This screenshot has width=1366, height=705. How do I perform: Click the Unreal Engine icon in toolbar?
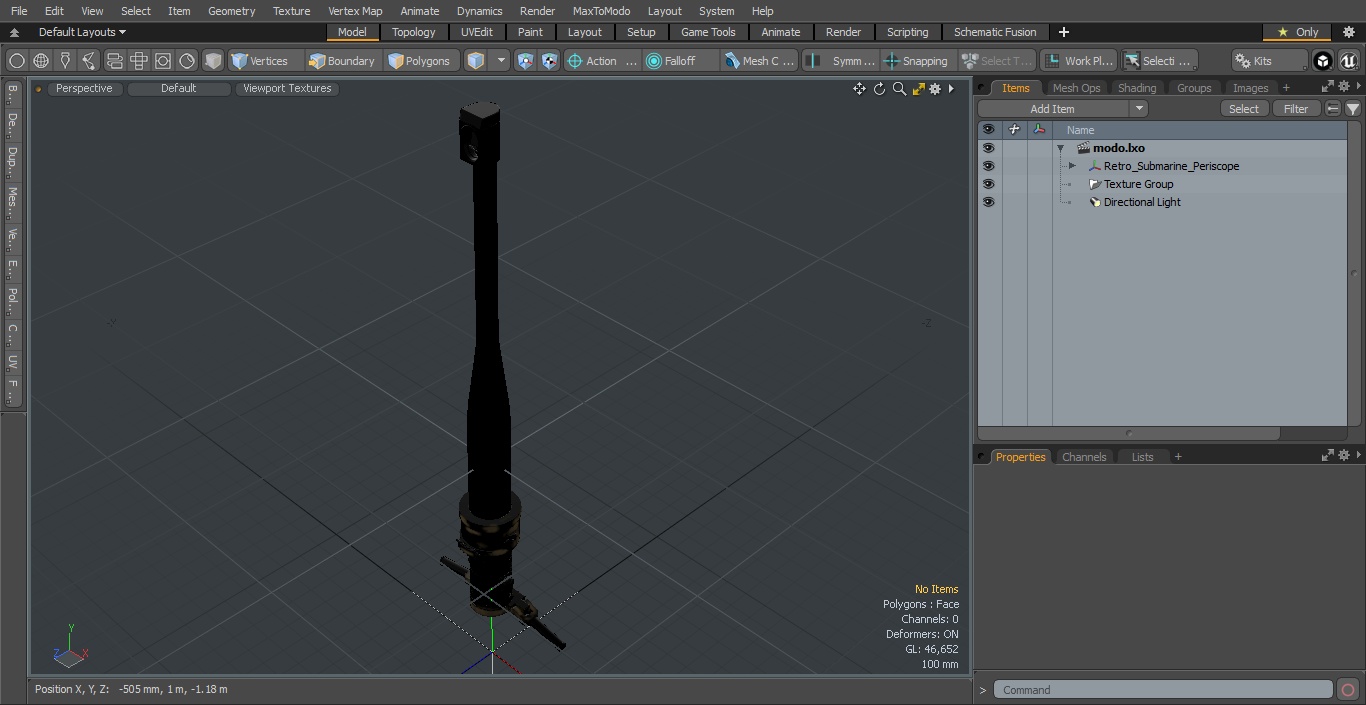point(1348,61)
